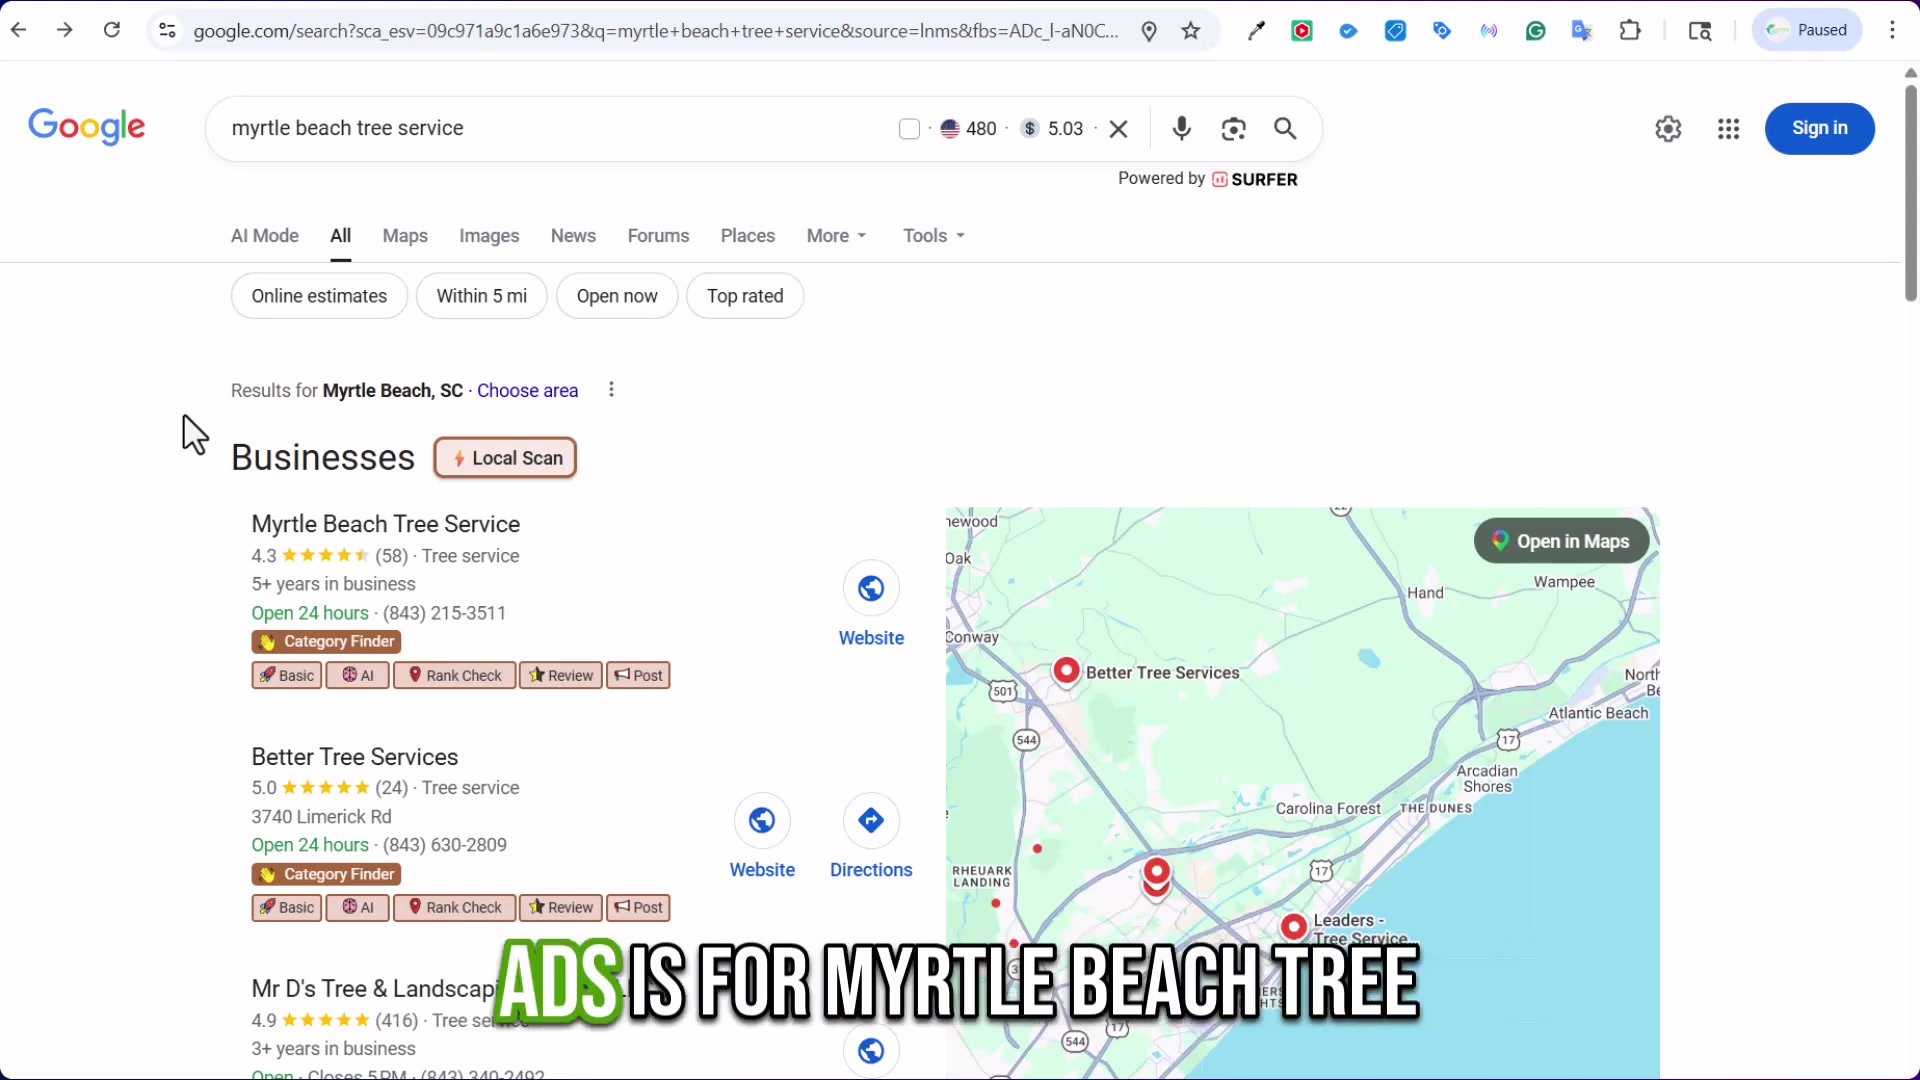Open site information icon in address bar
Screen dimensions: 1920x1080
(168, 31)
